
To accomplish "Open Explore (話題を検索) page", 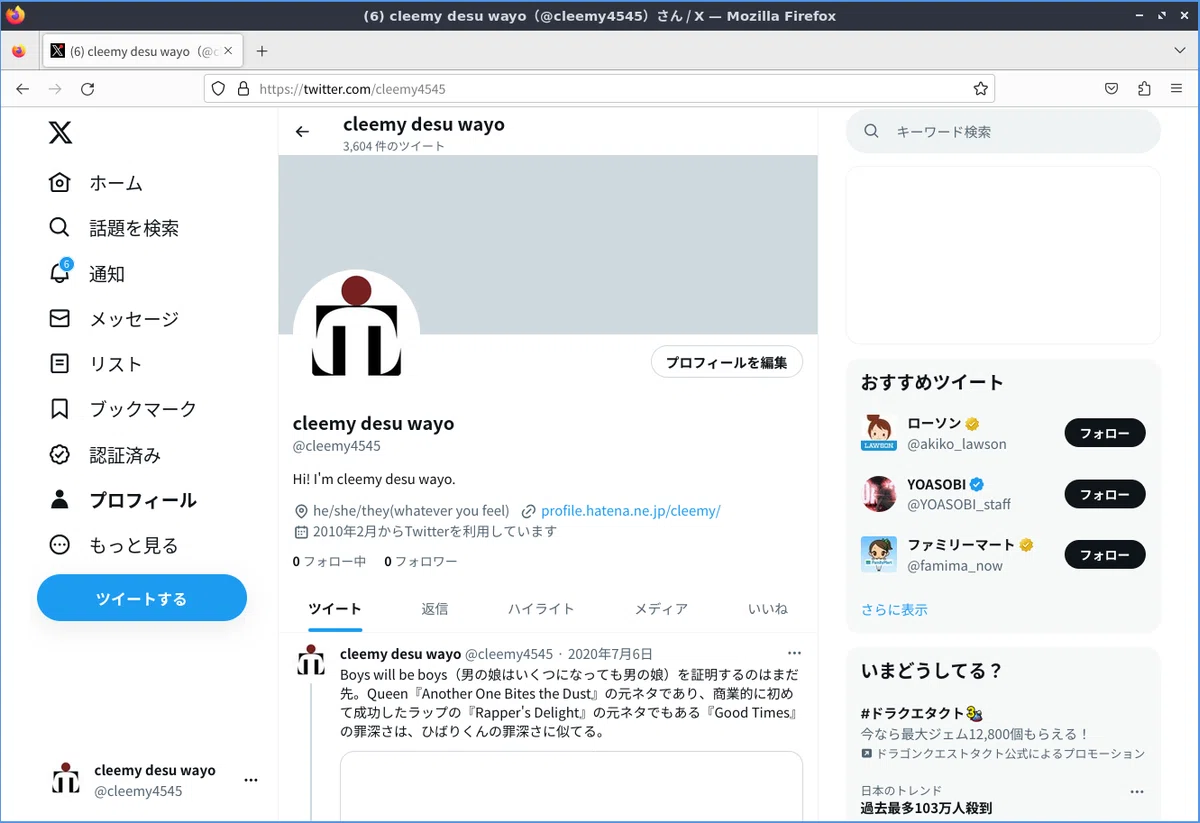I will [114, 228].
